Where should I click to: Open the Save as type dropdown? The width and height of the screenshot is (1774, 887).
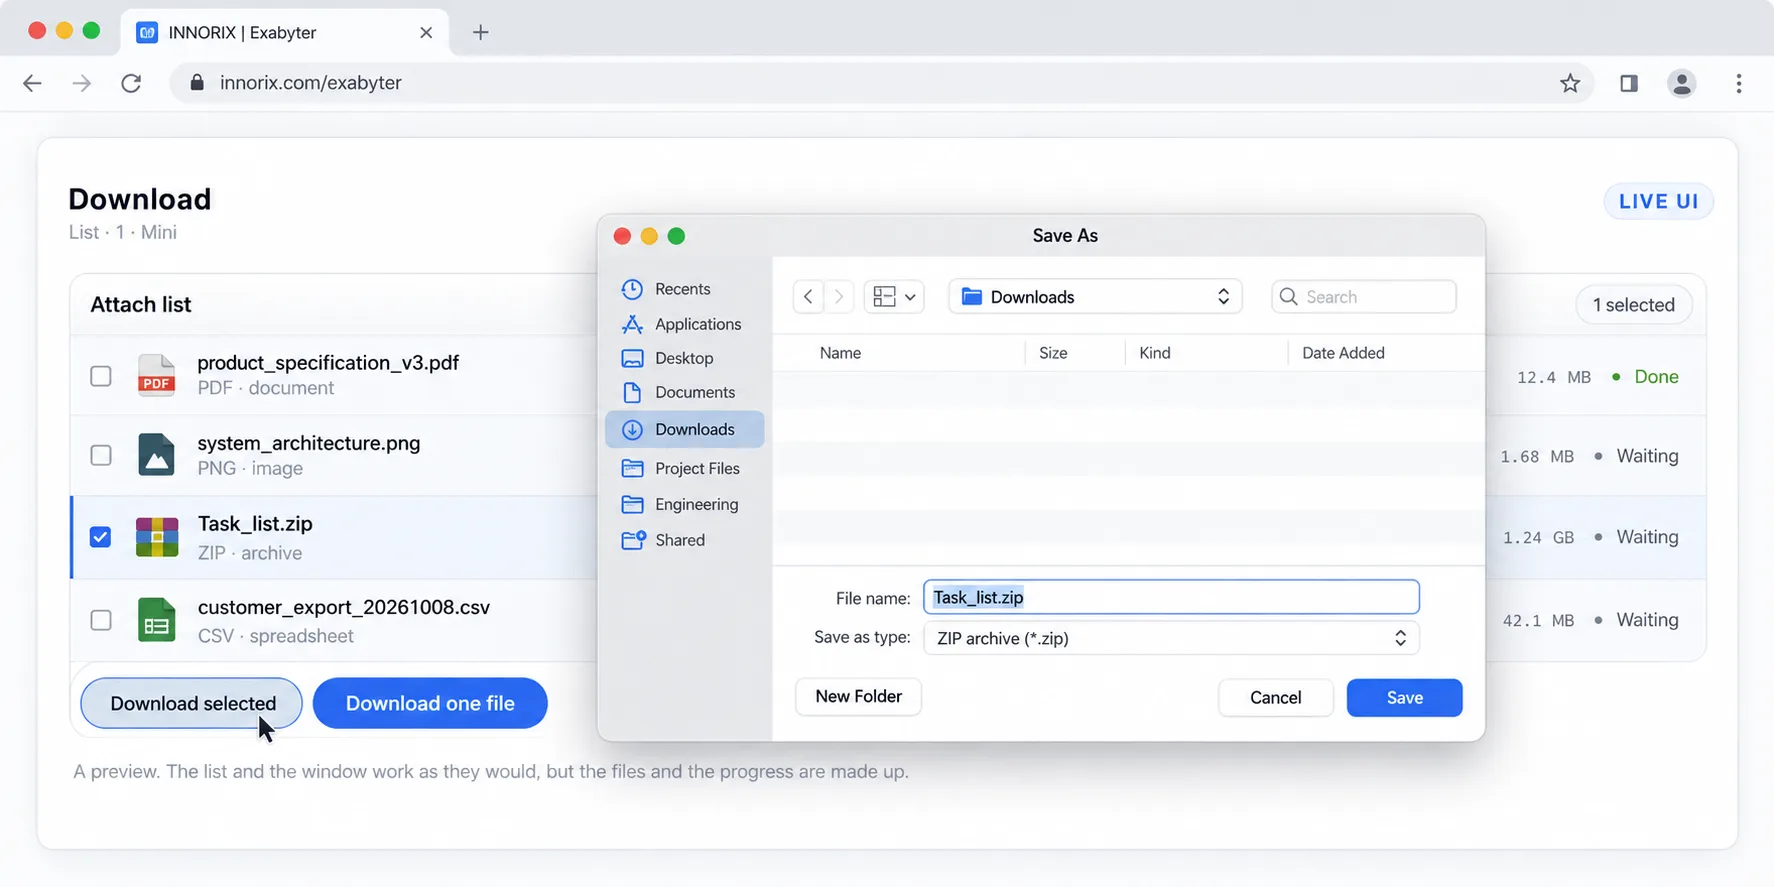tap(1171, 638)
